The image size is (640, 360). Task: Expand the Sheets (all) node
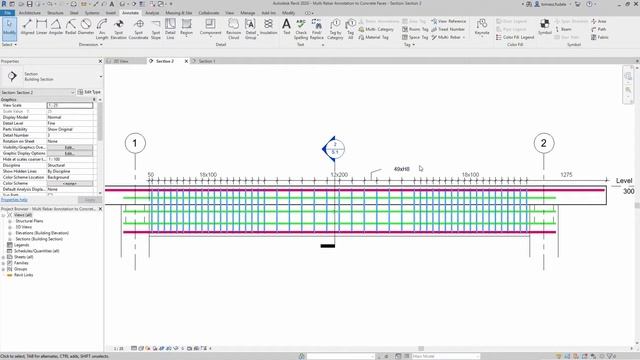pos(4,257)
